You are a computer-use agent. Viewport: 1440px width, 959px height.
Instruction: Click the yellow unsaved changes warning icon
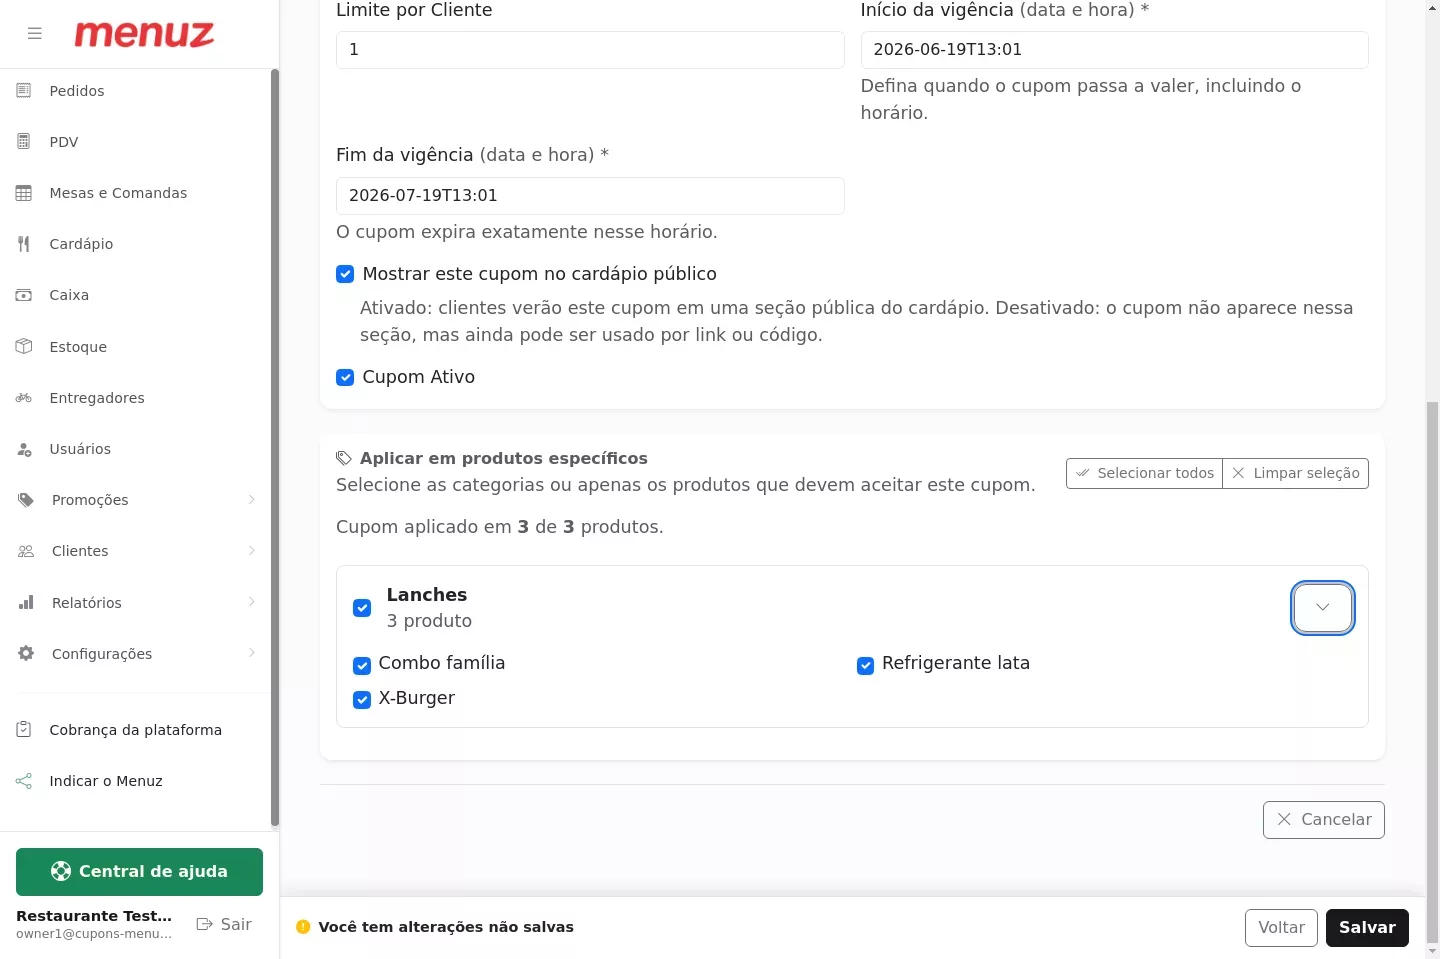pos(303,927)
